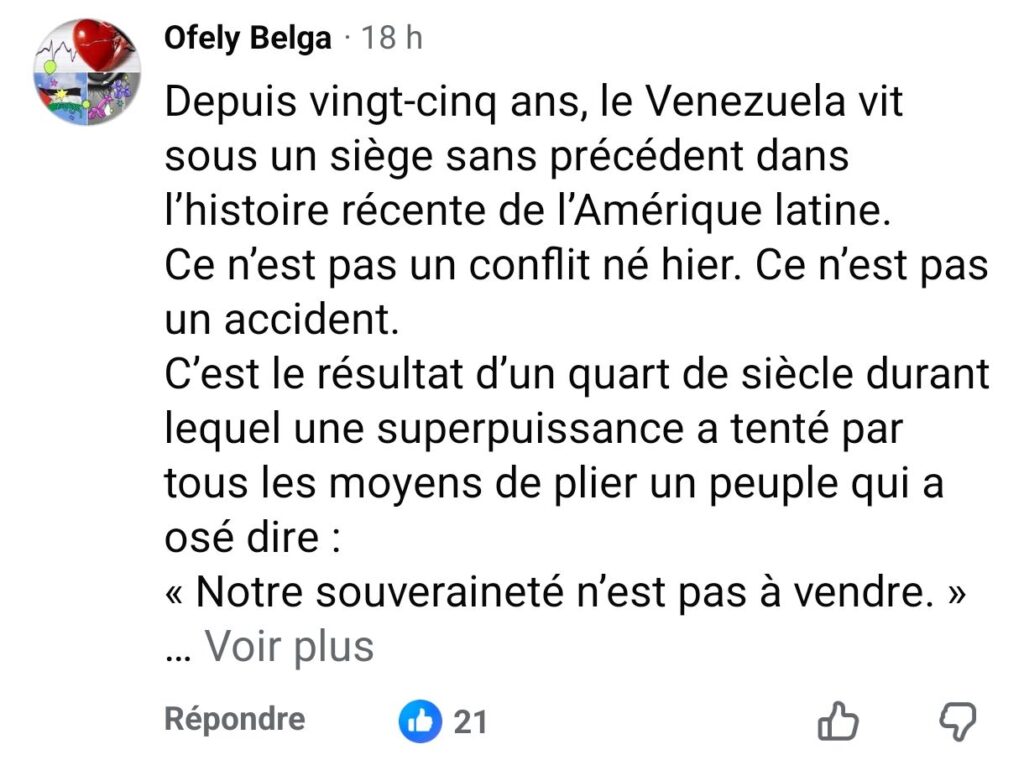Image resolution: width=1024 pixels, height=760 pixels.
Task: Click the blue like reaction badge
Action: point(420,721)
